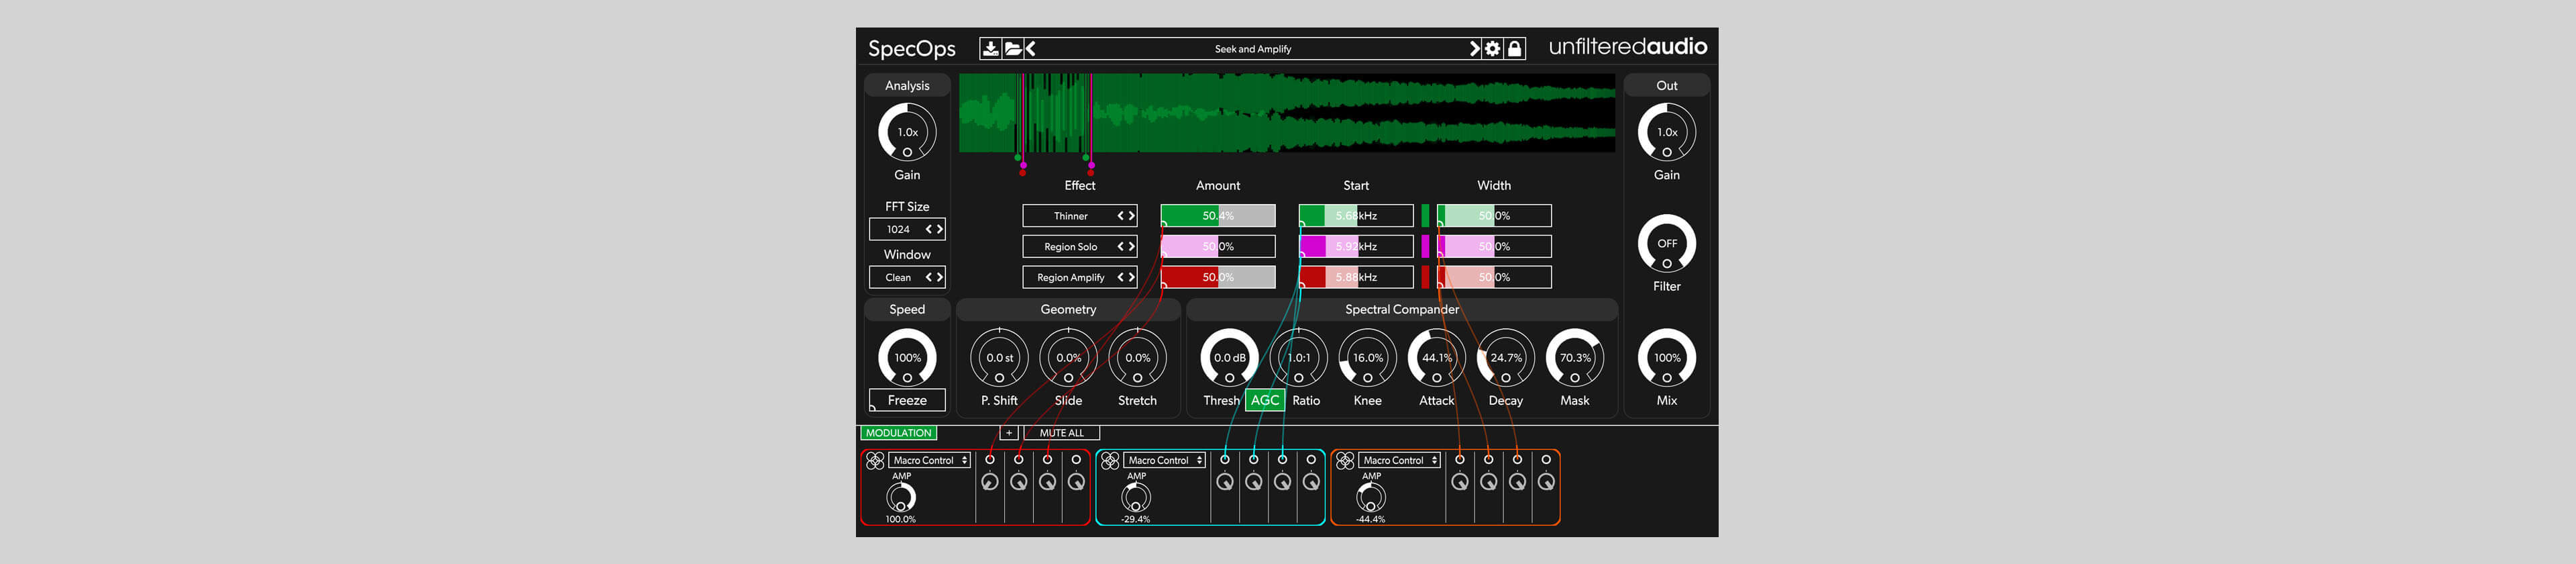Click orange modulator AMP knob at -44.4%
Image resolution: width=2576 pixels, height=564 pixels.
1371,497
